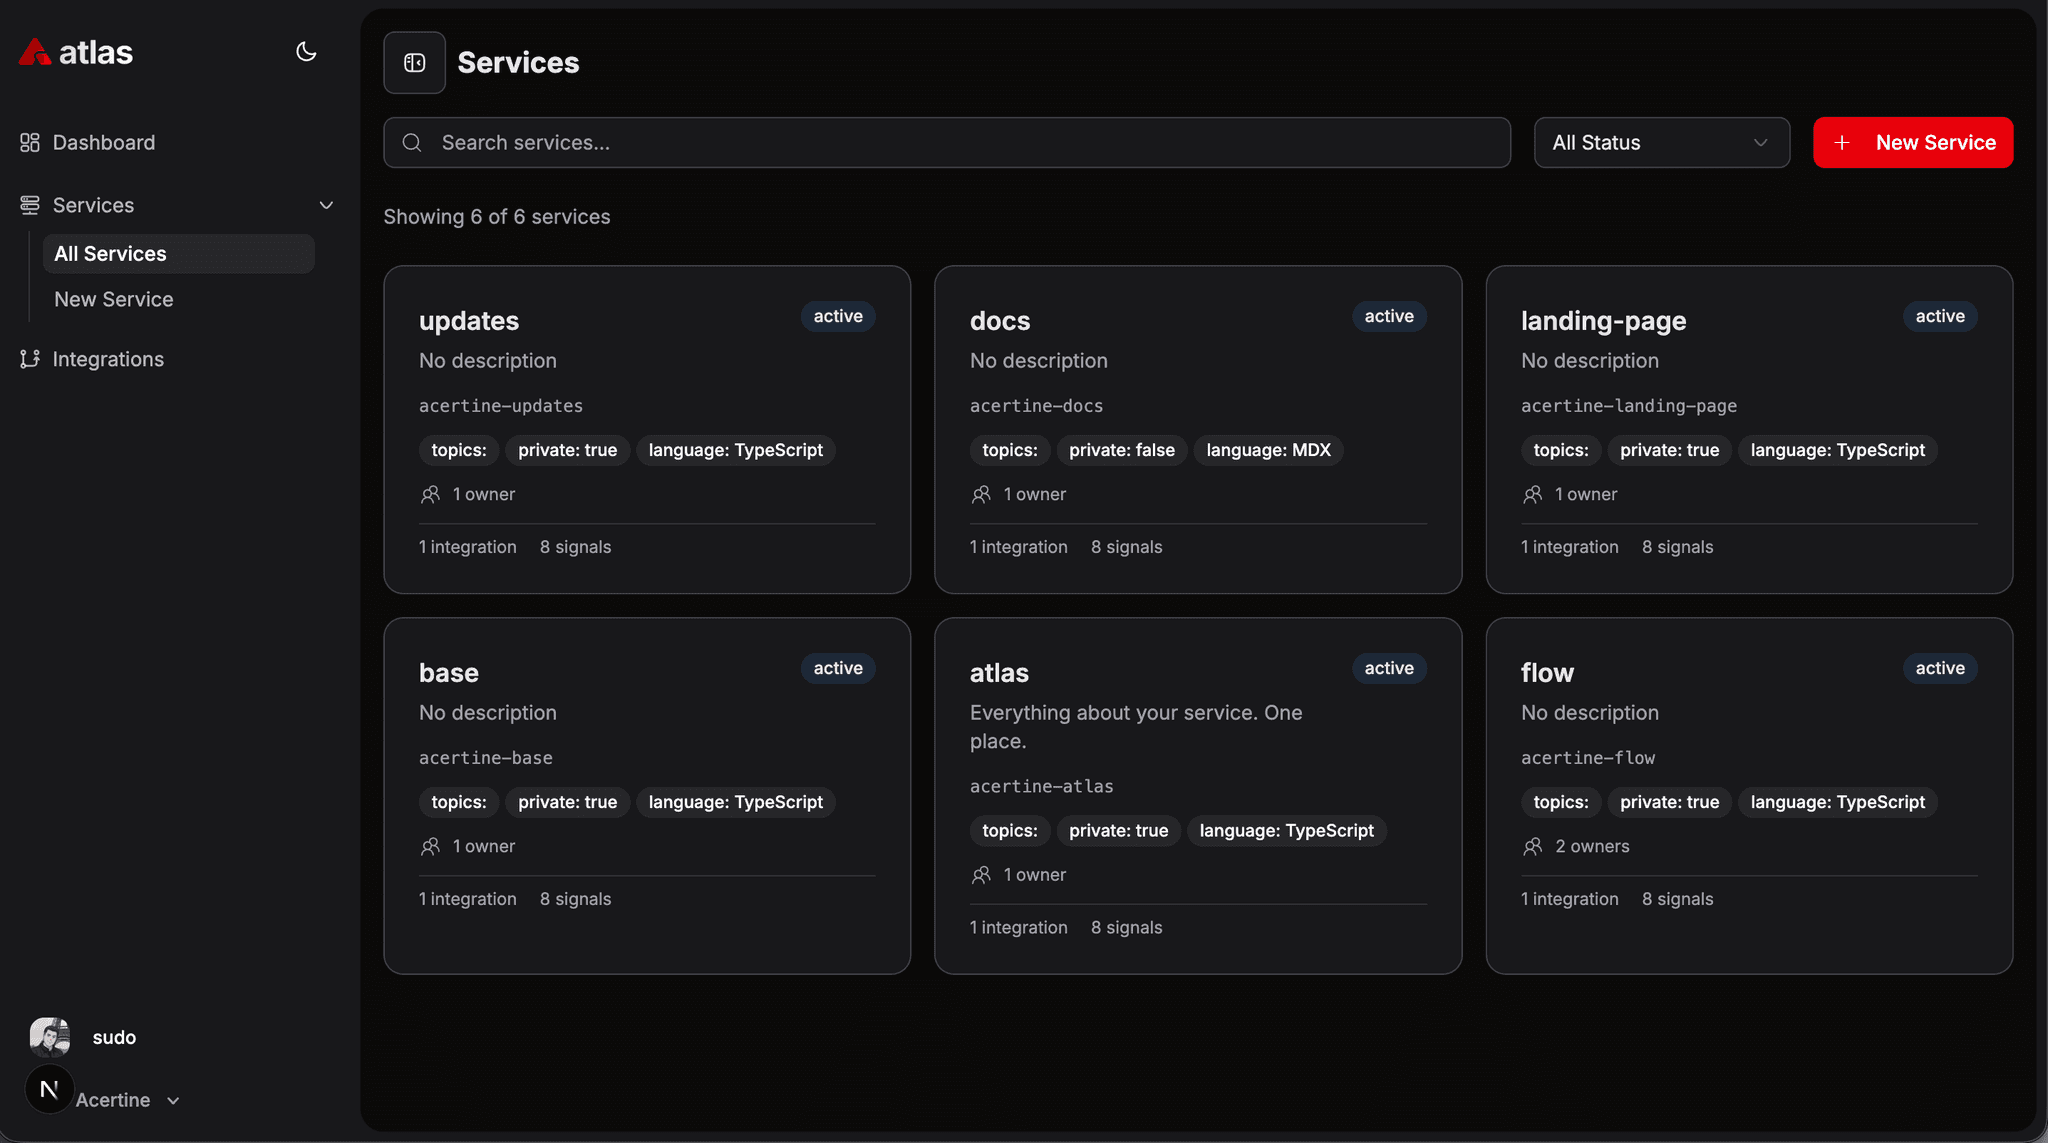Viewport: 2048px width, 1143px height.
Task: Select All Services in the sidebar
Action: [x=111, y=253]
